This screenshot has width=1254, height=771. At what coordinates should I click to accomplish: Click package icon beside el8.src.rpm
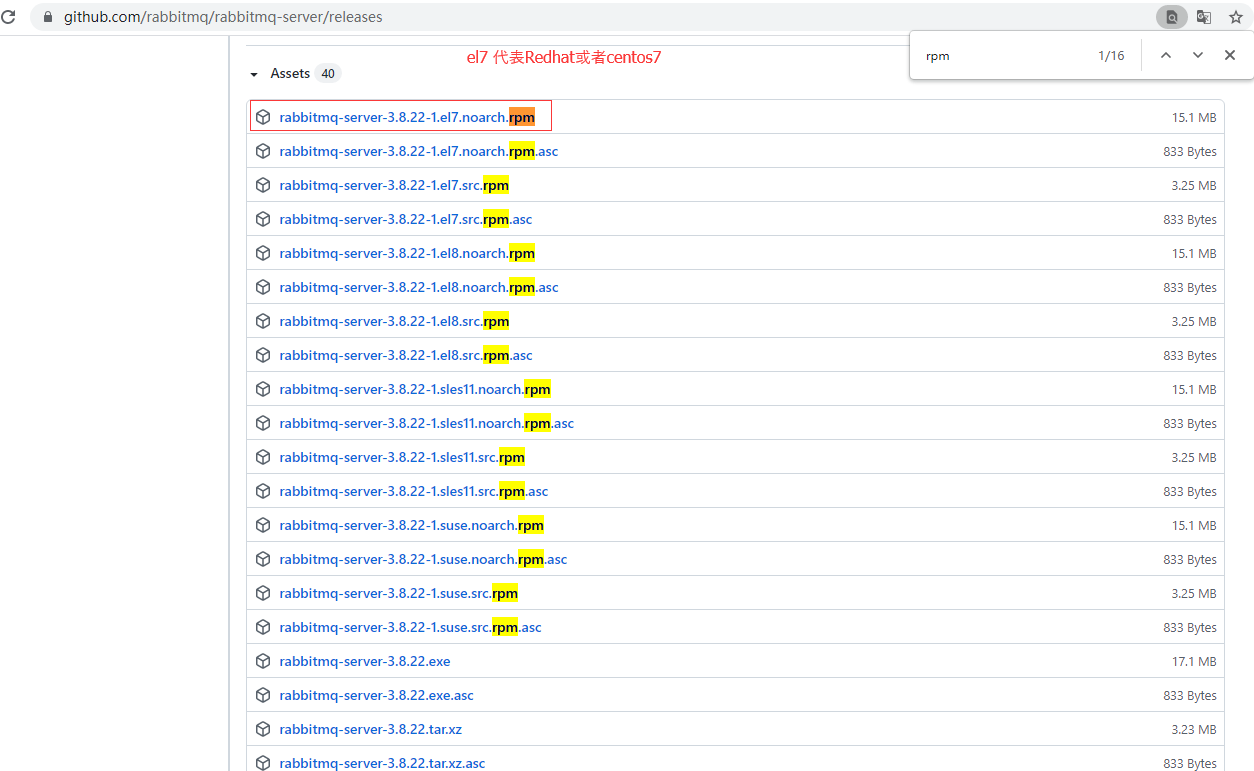(263, 321)
